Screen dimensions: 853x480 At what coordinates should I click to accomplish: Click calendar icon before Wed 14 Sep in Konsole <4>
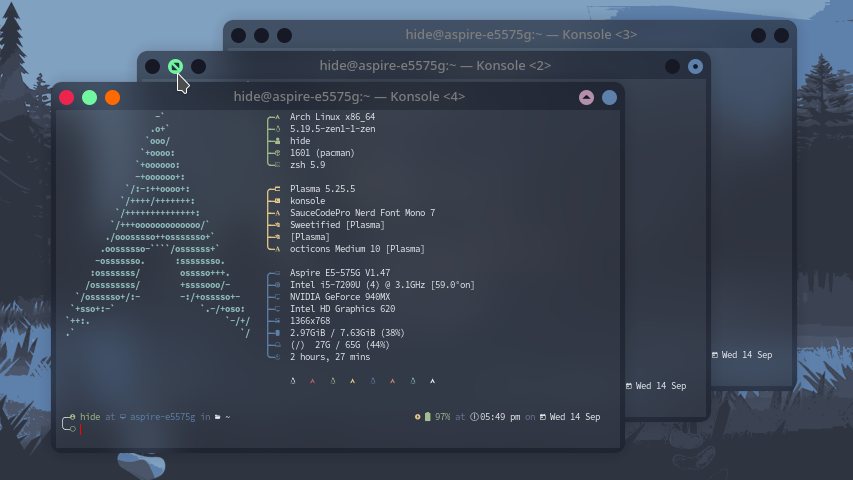pos(542,417)
